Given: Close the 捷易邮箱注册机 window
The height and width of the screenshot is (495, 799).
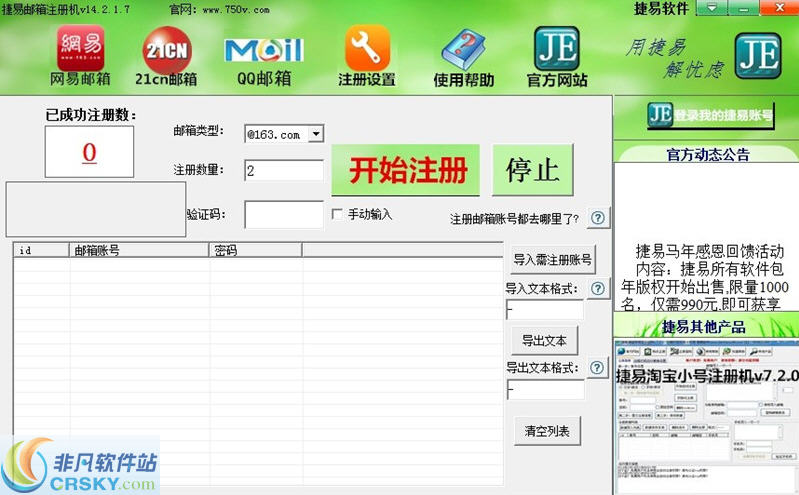Looking at the screenshot, I should [780, 8].
